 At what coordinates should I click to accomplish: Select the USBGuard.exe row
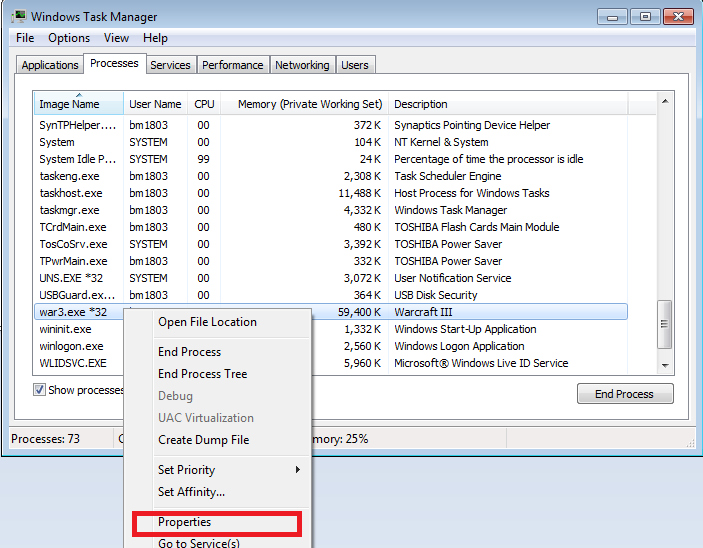331,295
